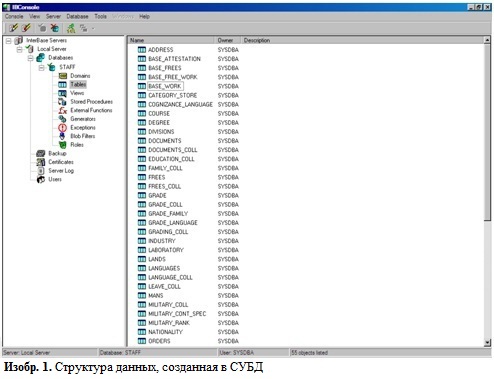Select the COGNIZANCE_LANGUAGE table

click(180, 104)
